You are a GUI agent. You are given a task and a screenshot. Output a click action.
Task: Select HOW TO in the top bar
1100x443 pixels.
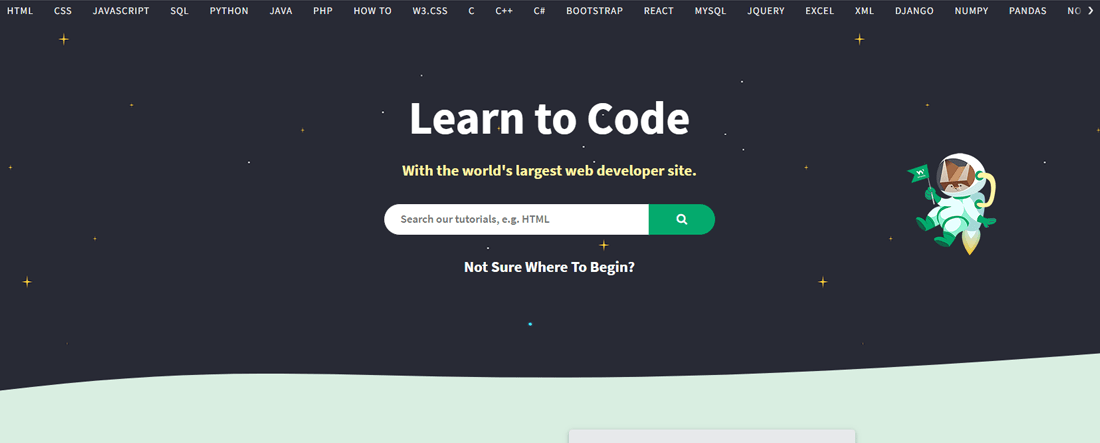(373, 11)
